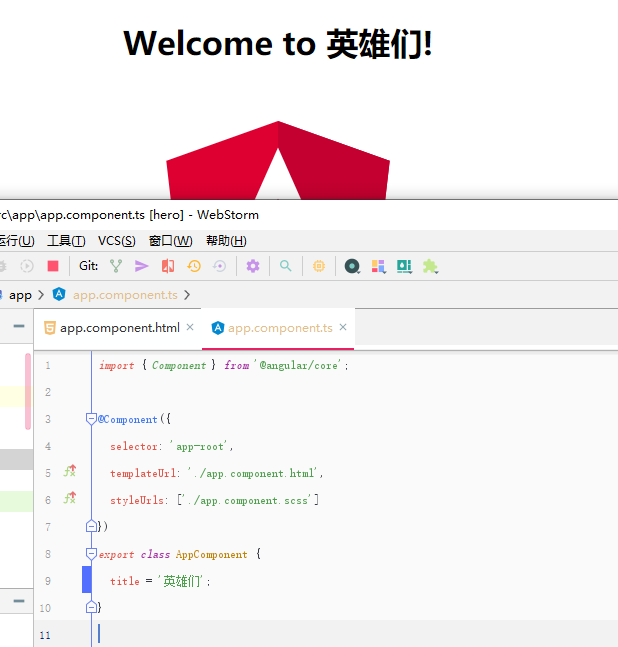
Task: Collapse AppComponent class fold on line 8
Action: pos(91,554)
